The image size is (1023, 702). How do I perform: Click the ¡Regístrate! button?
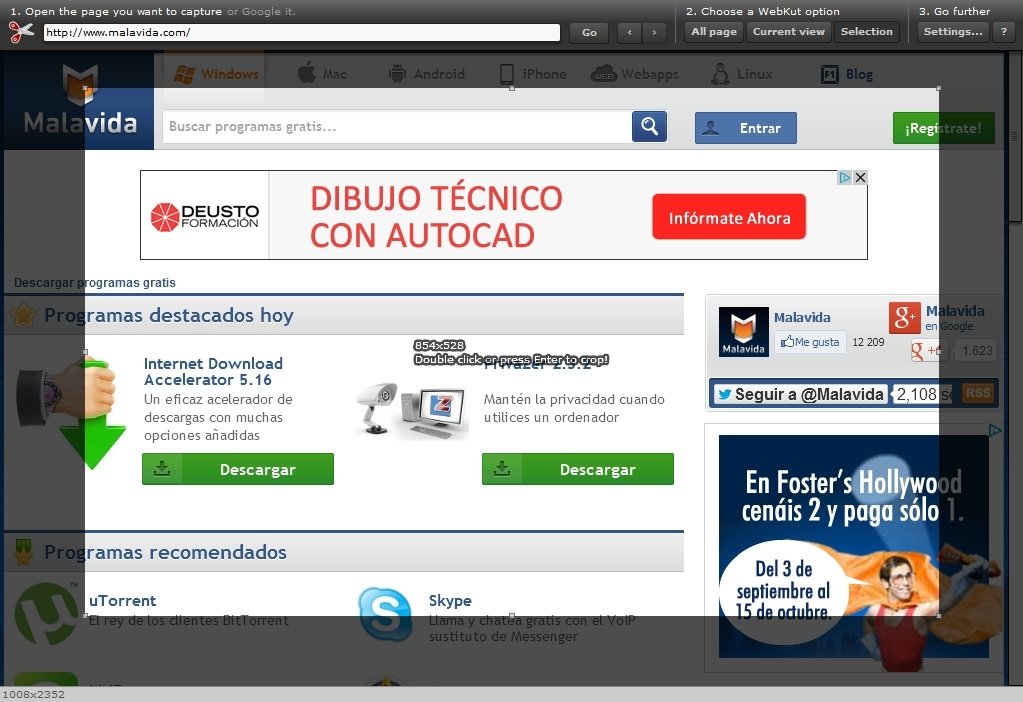tap(943, 128)
